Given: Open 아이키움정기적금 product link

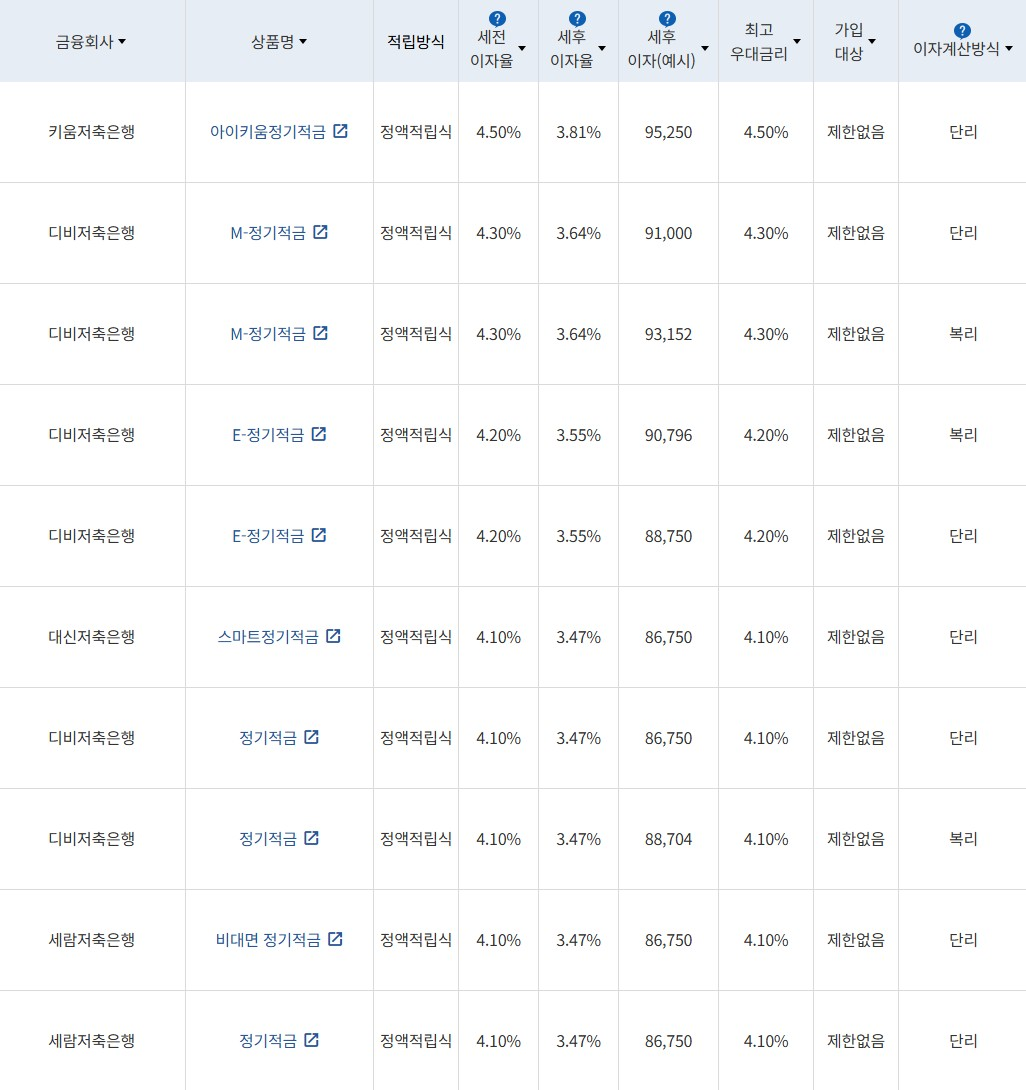Looking at the screenshot, I should tap(267, 132).
